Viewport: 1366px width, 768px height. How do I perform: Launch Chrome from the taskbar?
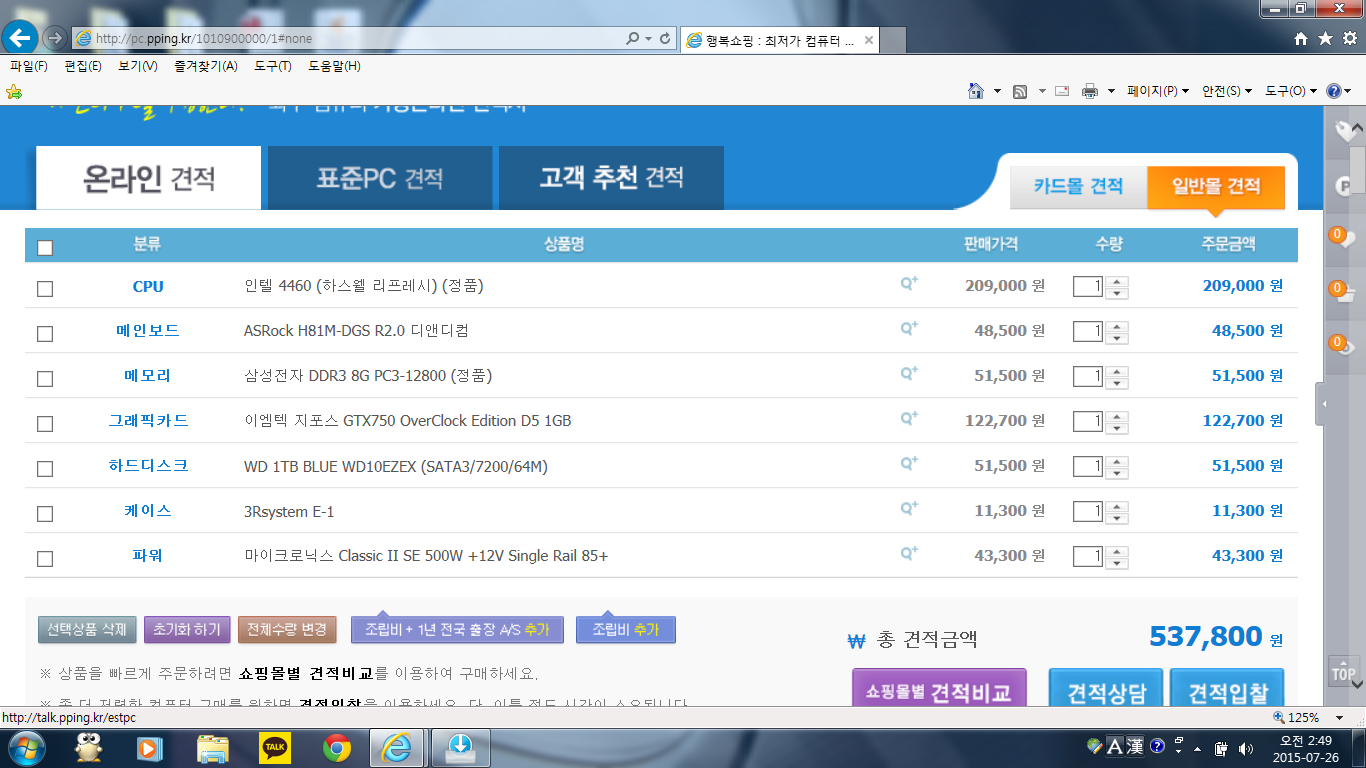click(x=337, y=747)
